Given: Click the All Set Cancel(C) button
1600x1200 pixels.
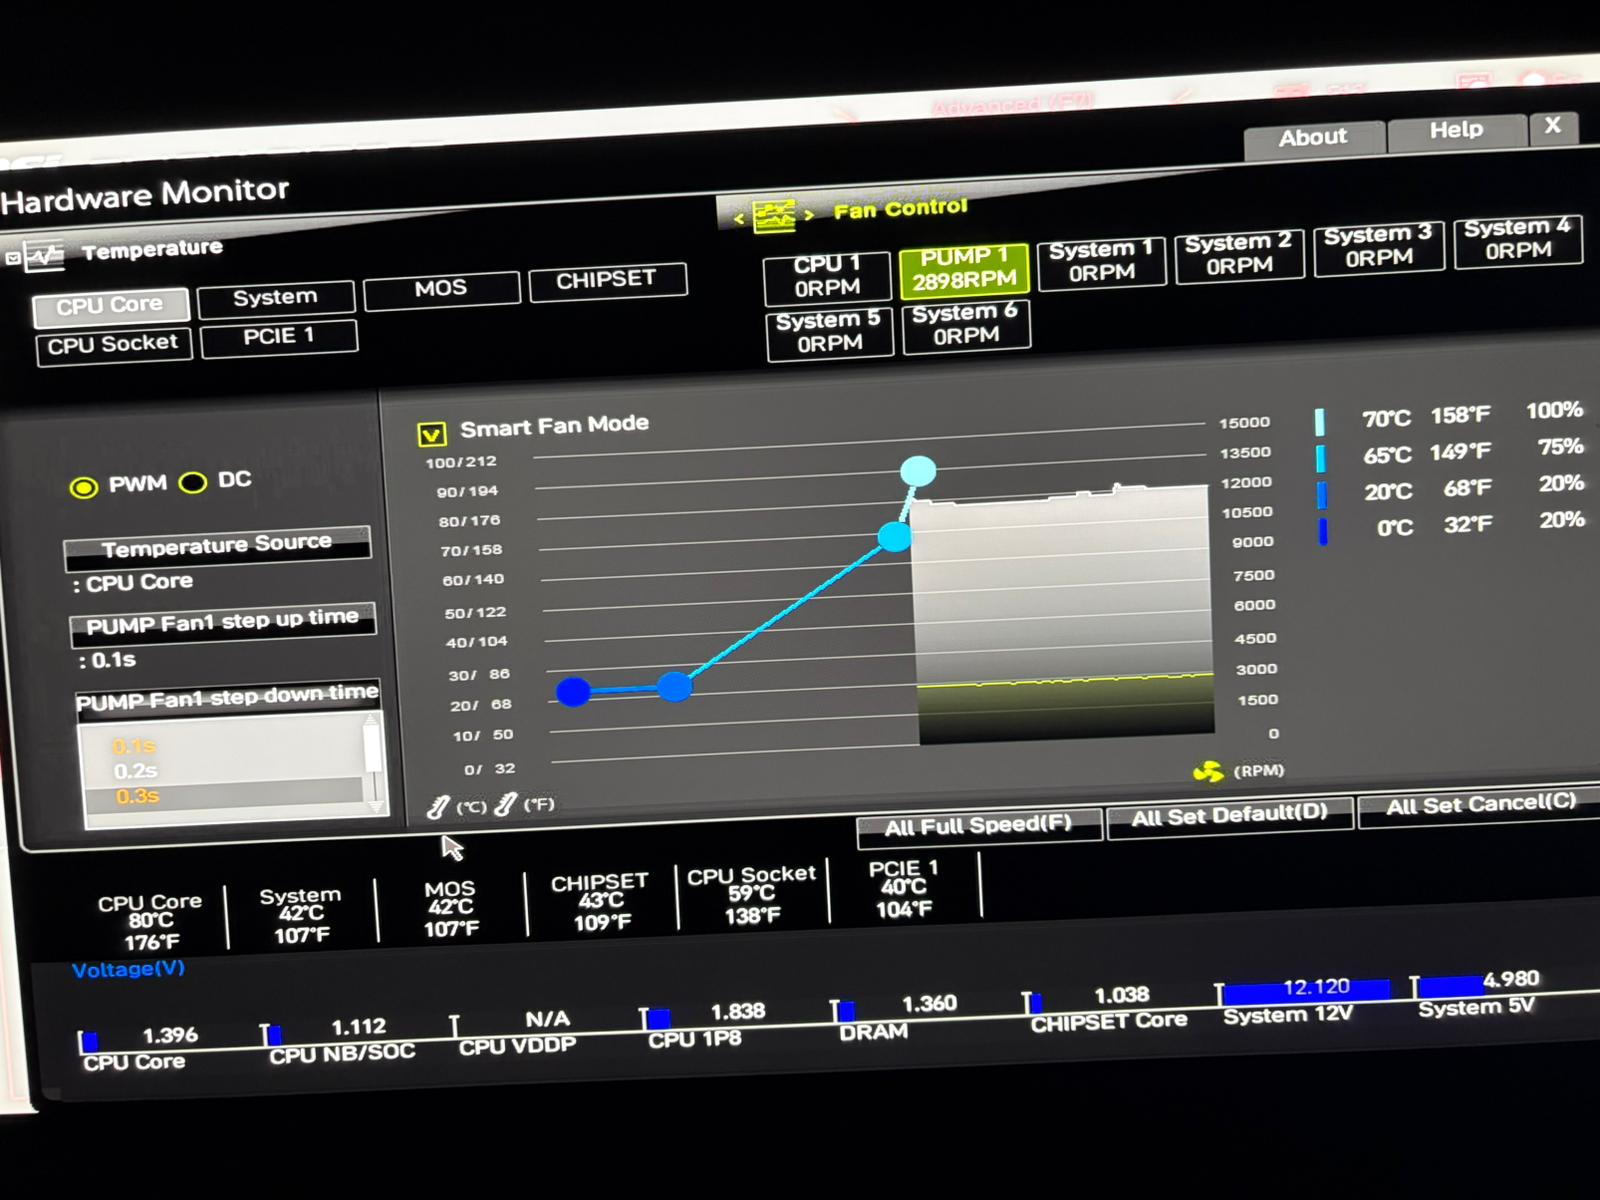Looking at the screenshot, I should (x=1481, y=804).
